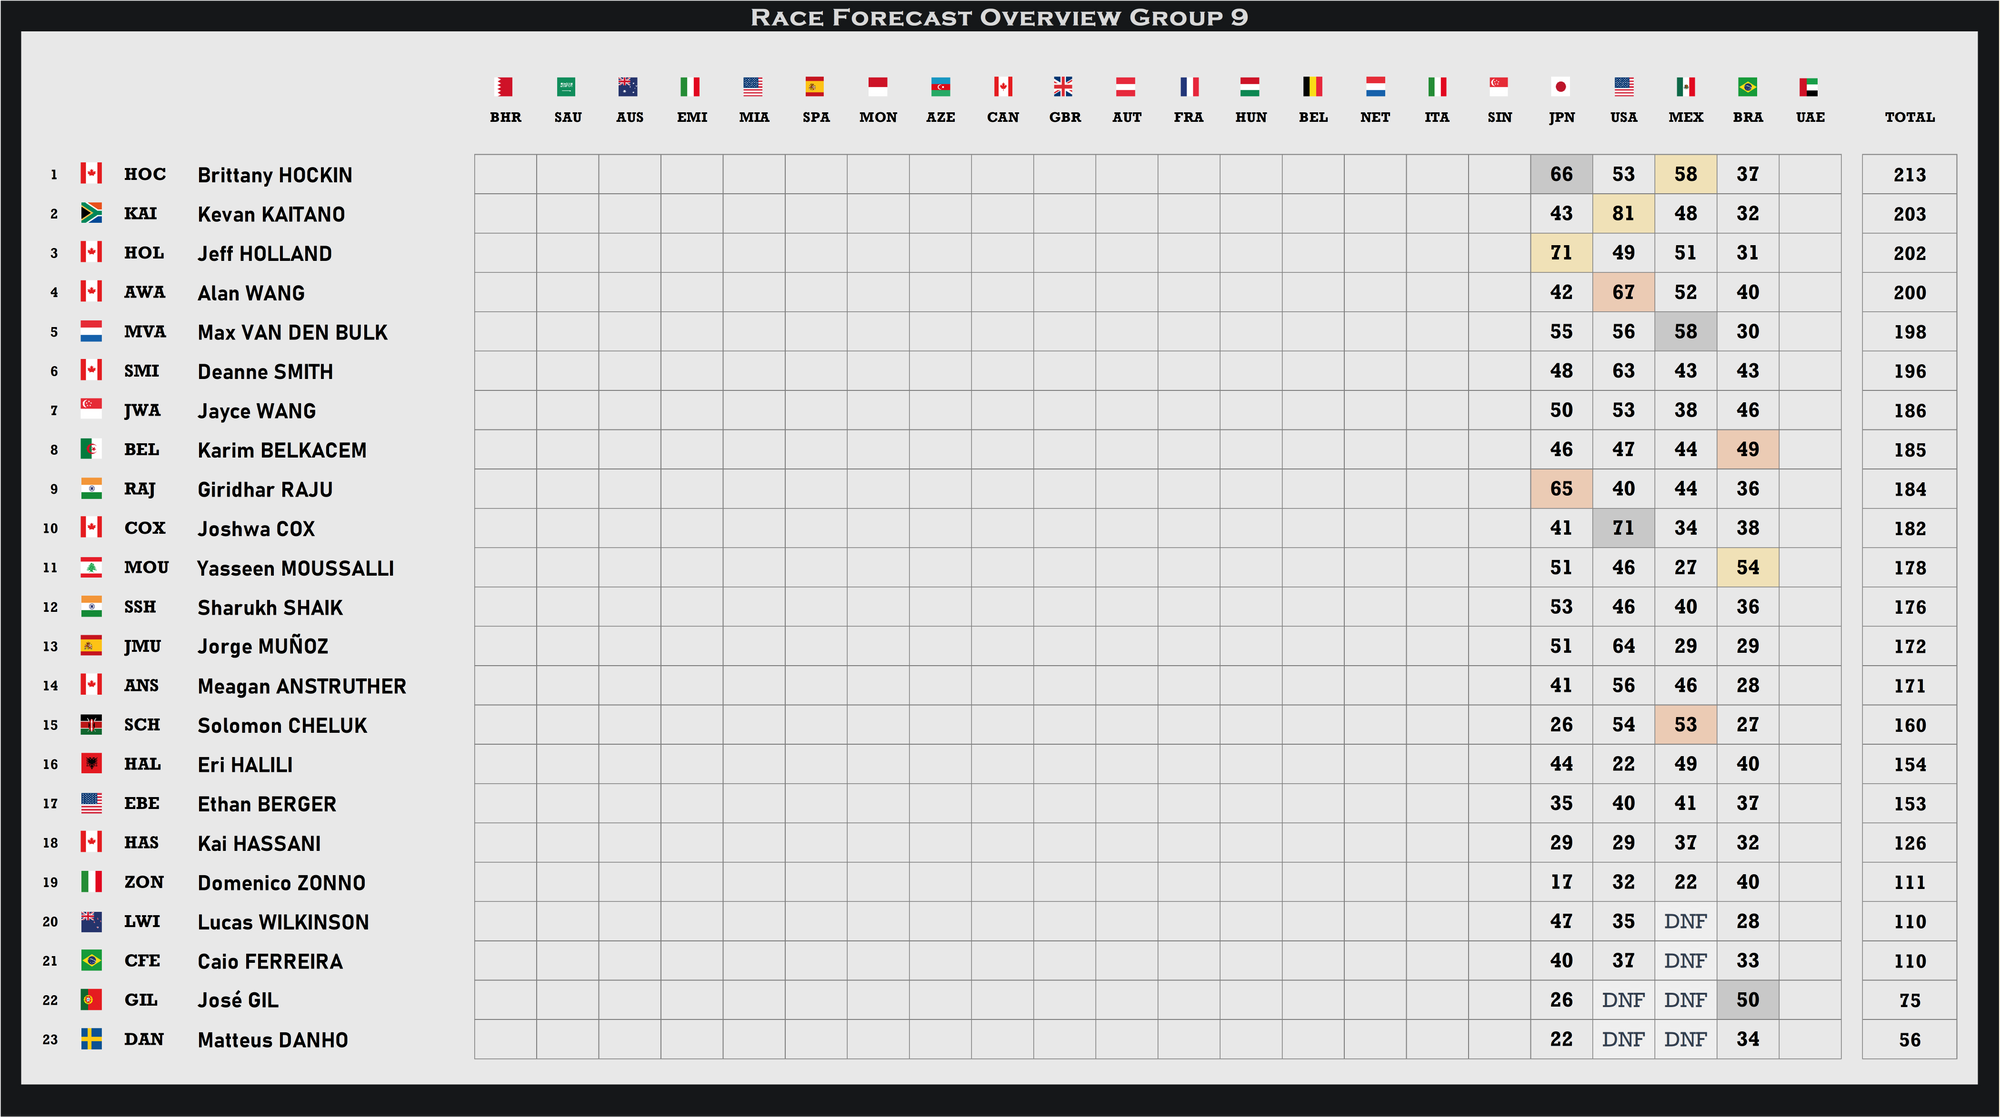Click the MEX column header label
The image size is (2000, 1117).
[x=1685, y=117]
